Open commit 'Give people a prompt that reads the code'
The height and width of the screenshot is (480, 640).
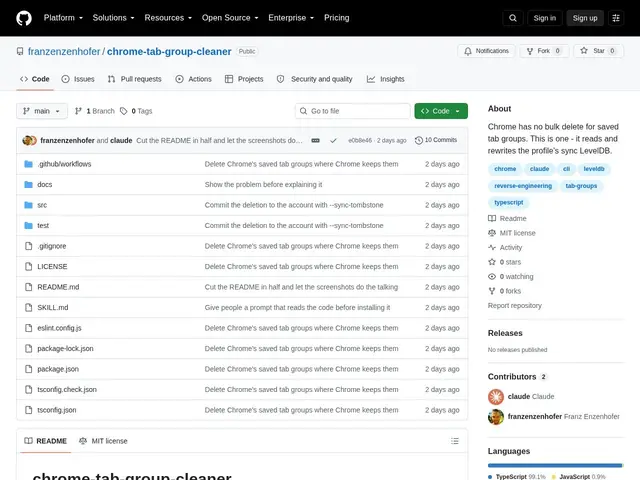pos(297,307)
